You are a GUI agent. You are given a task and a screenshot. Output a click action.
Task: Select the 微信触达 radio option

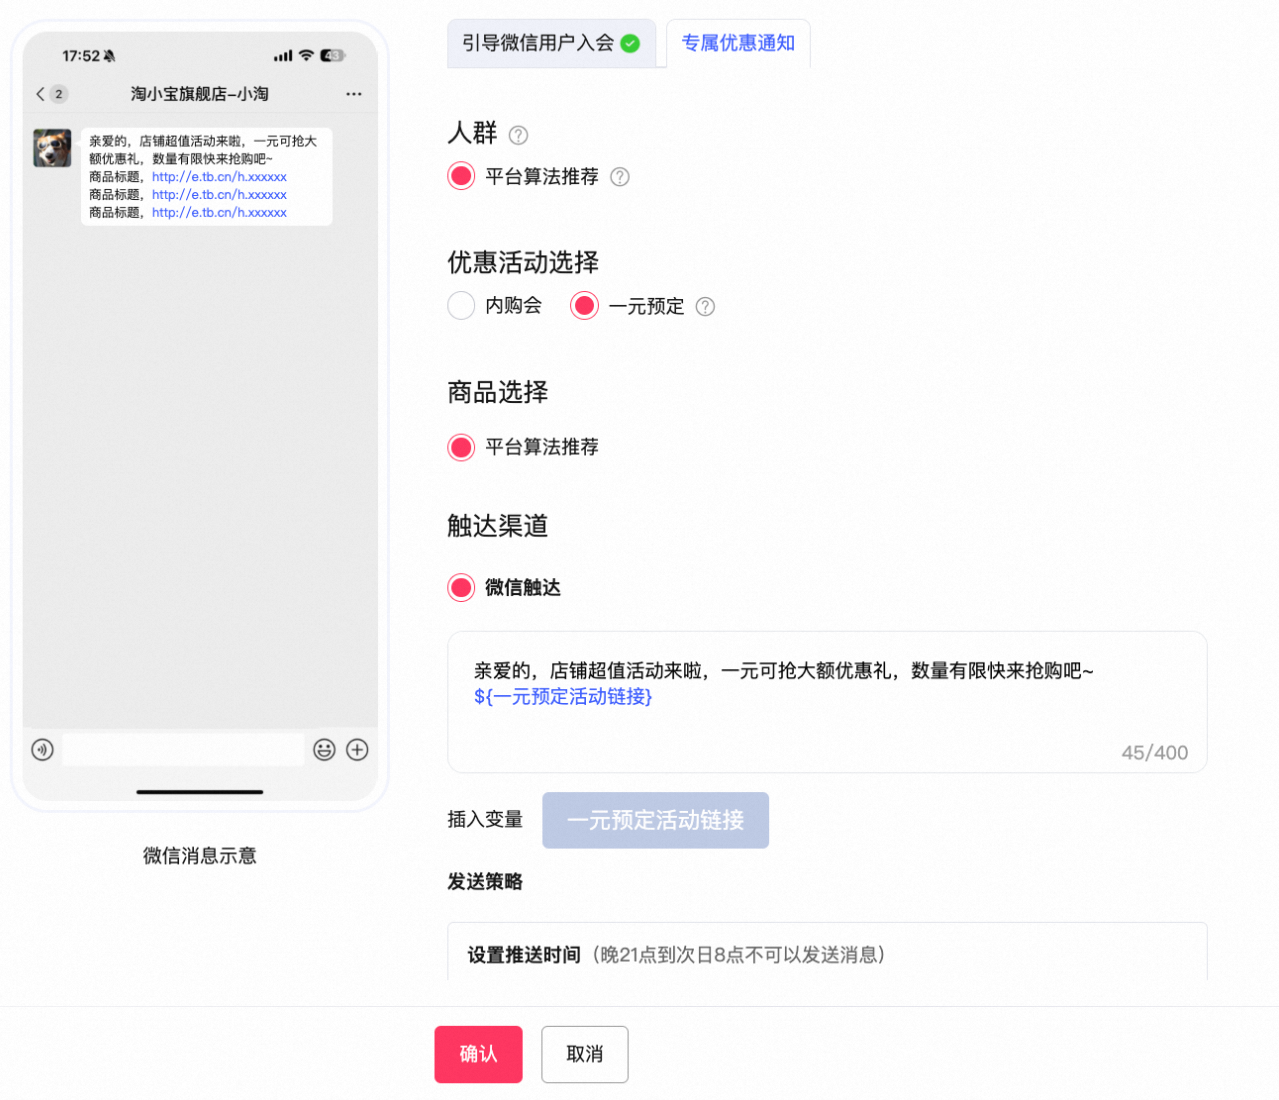(461, 587)
